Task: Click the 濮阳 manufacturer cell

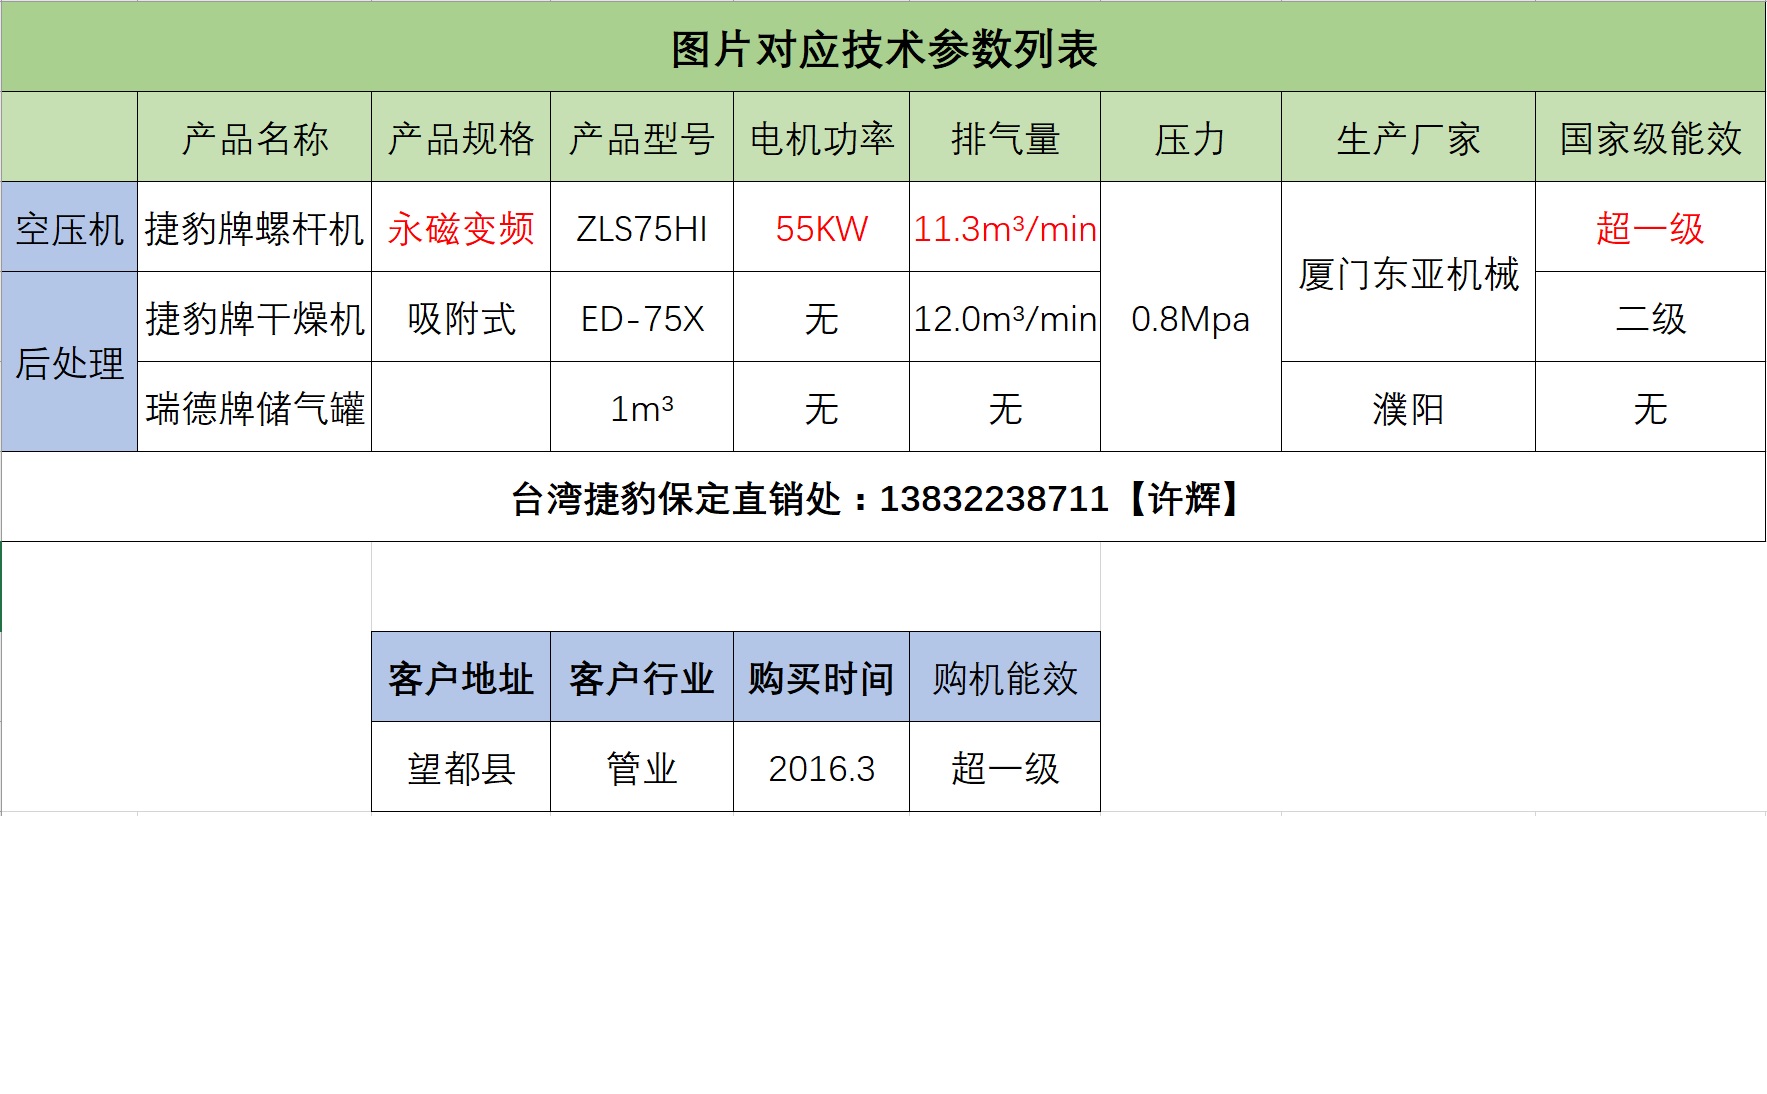Action: coord(1408,408)
